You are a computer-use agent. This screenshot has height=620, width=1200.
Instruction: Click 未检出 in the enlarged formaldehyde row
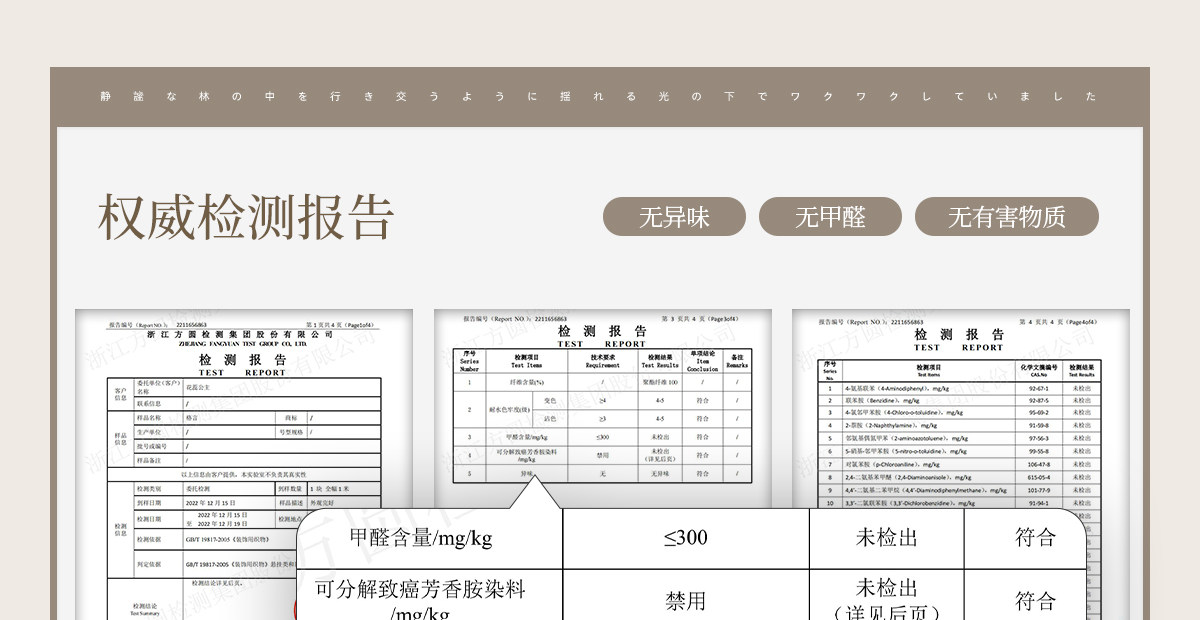point(886,538)
